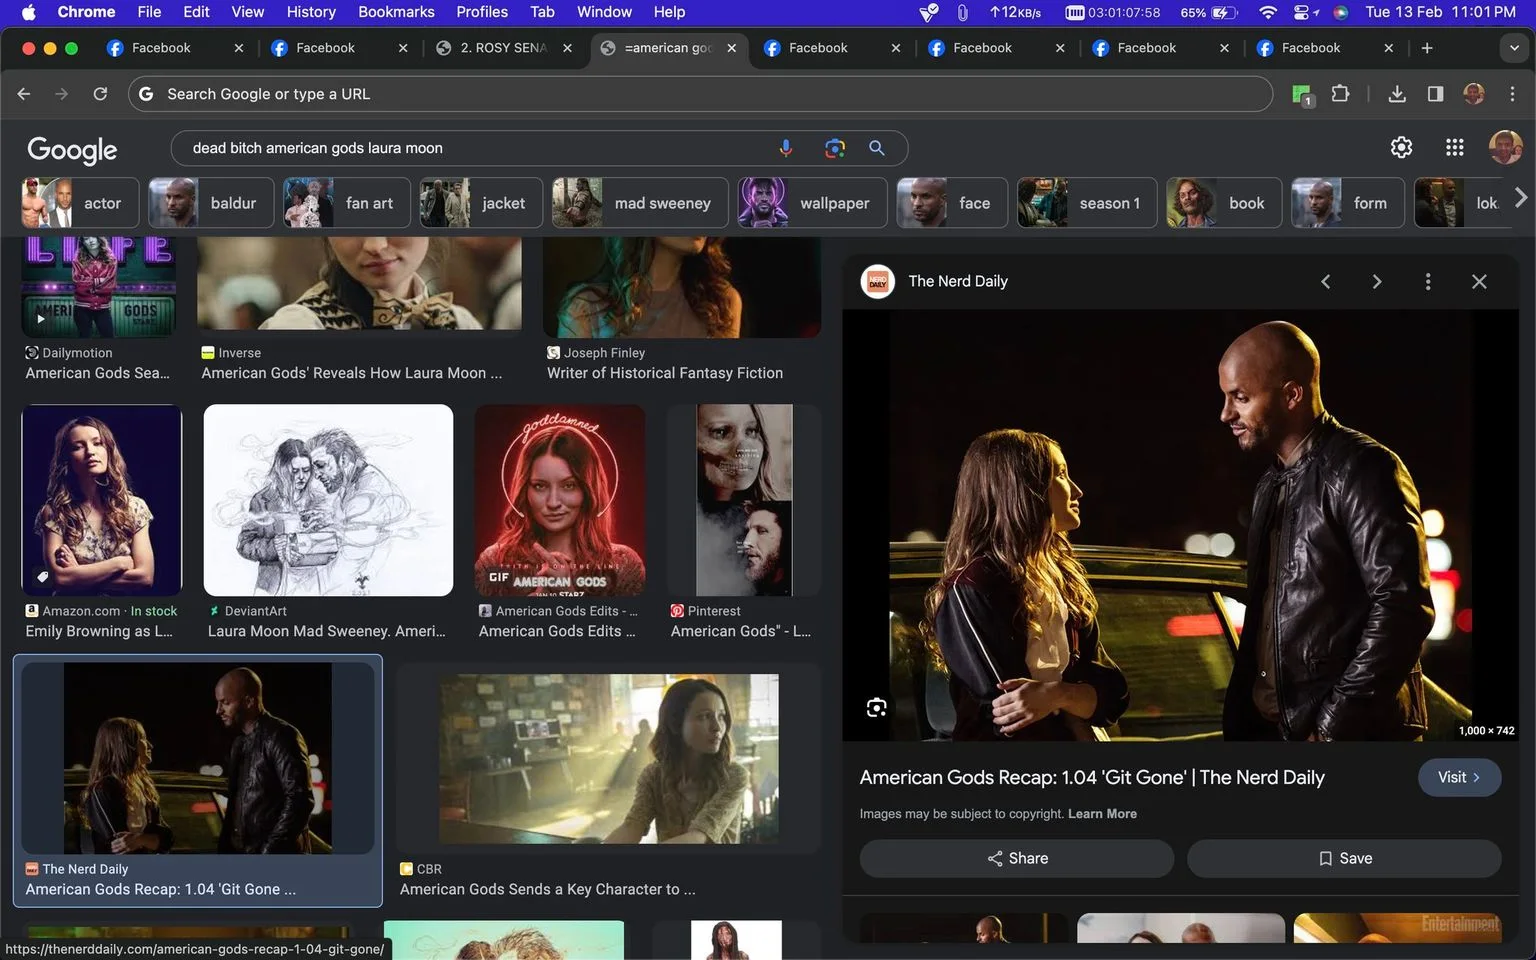Open Google quick settings gear
The image size is (1536, 960).
click(x=1402, y=147)
